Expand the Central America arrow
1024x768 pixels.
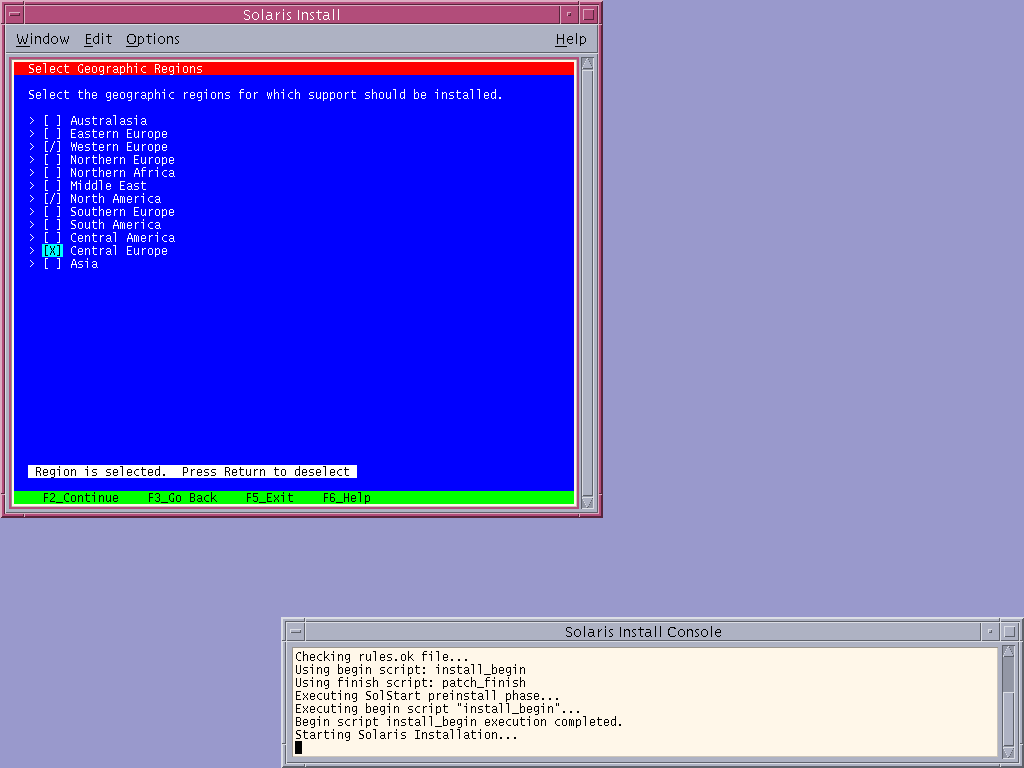click(31, 238)
